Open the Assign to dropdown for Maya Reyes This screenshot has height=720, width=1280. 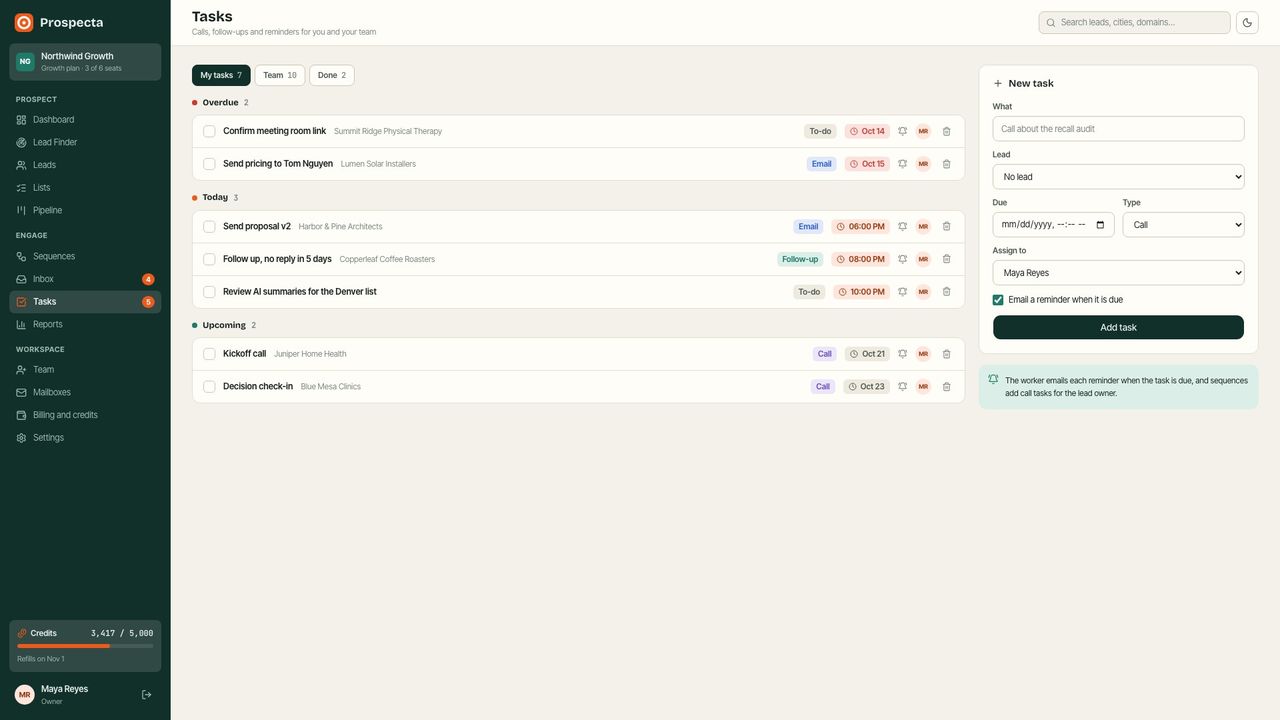pos(1118,273)
